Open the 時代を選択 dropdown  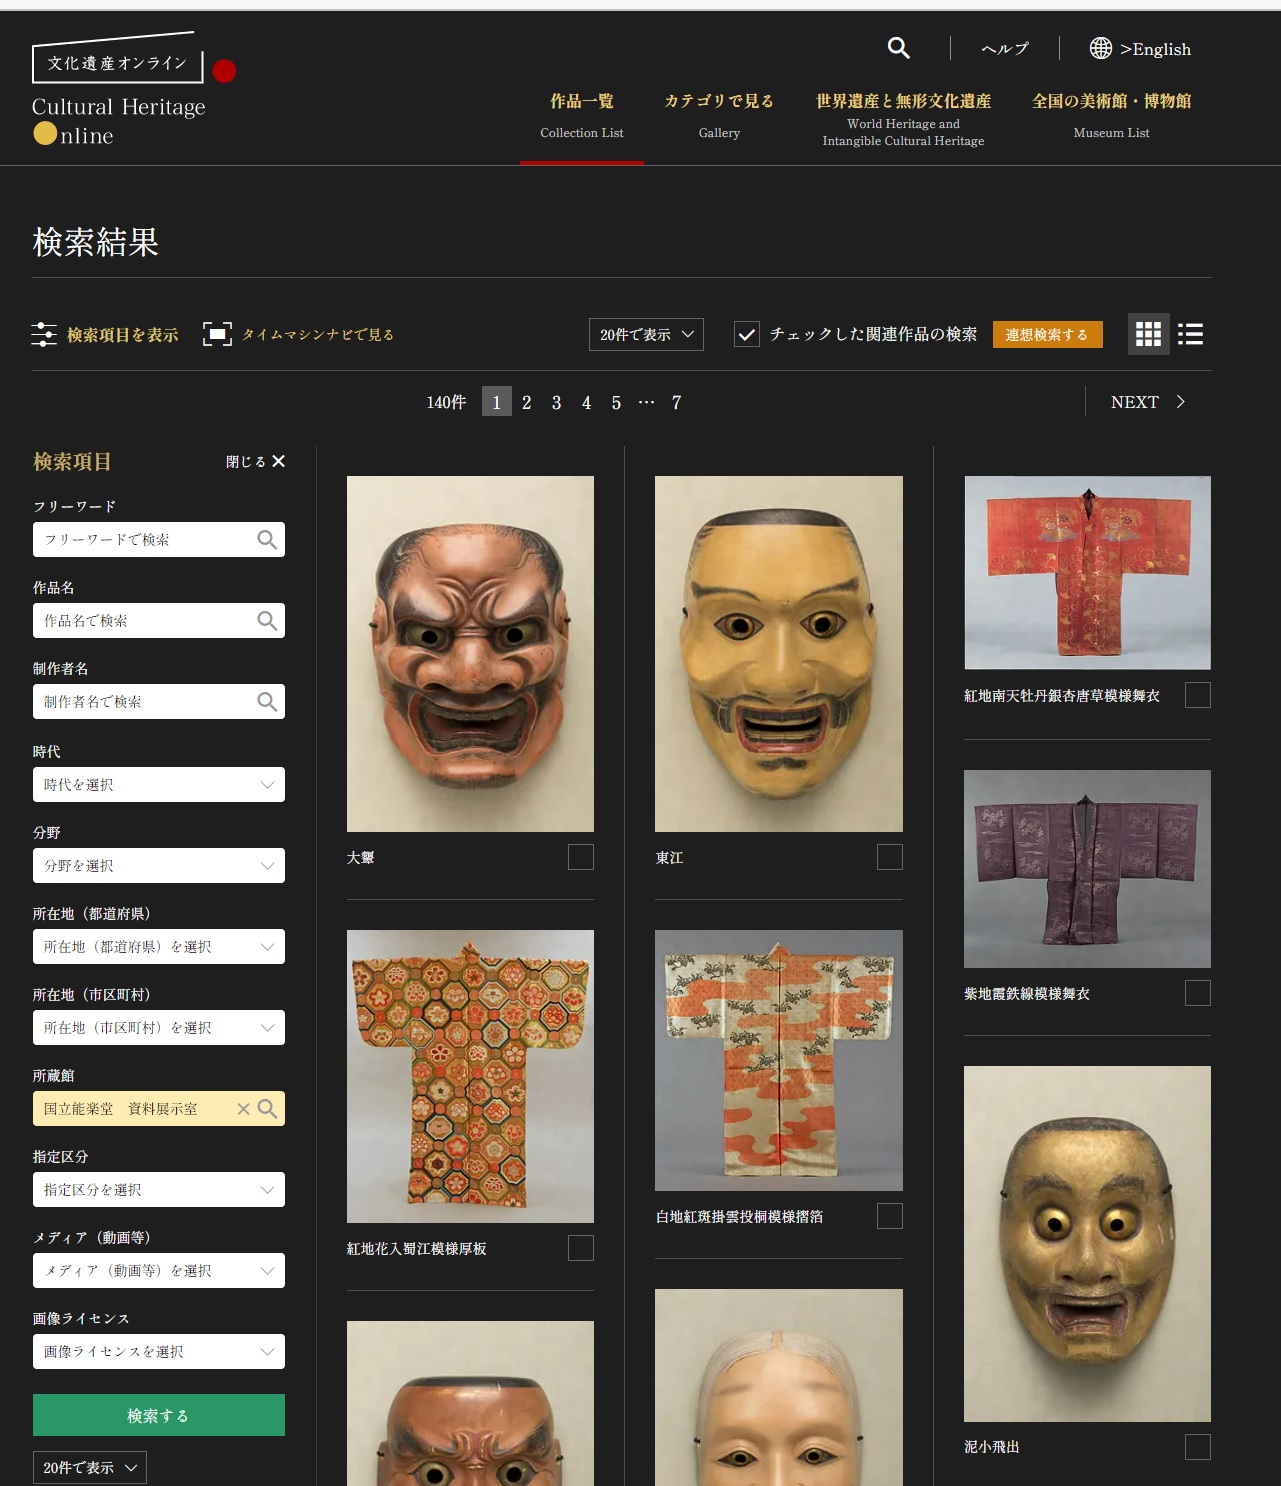pos(159,785)
